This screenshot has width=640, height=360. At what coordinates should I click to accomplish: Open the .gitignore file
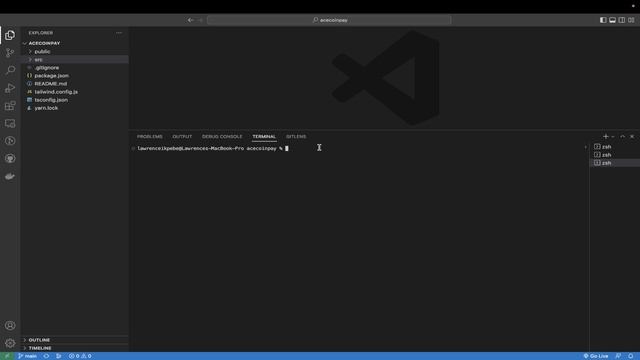click(x=75, y=68)
